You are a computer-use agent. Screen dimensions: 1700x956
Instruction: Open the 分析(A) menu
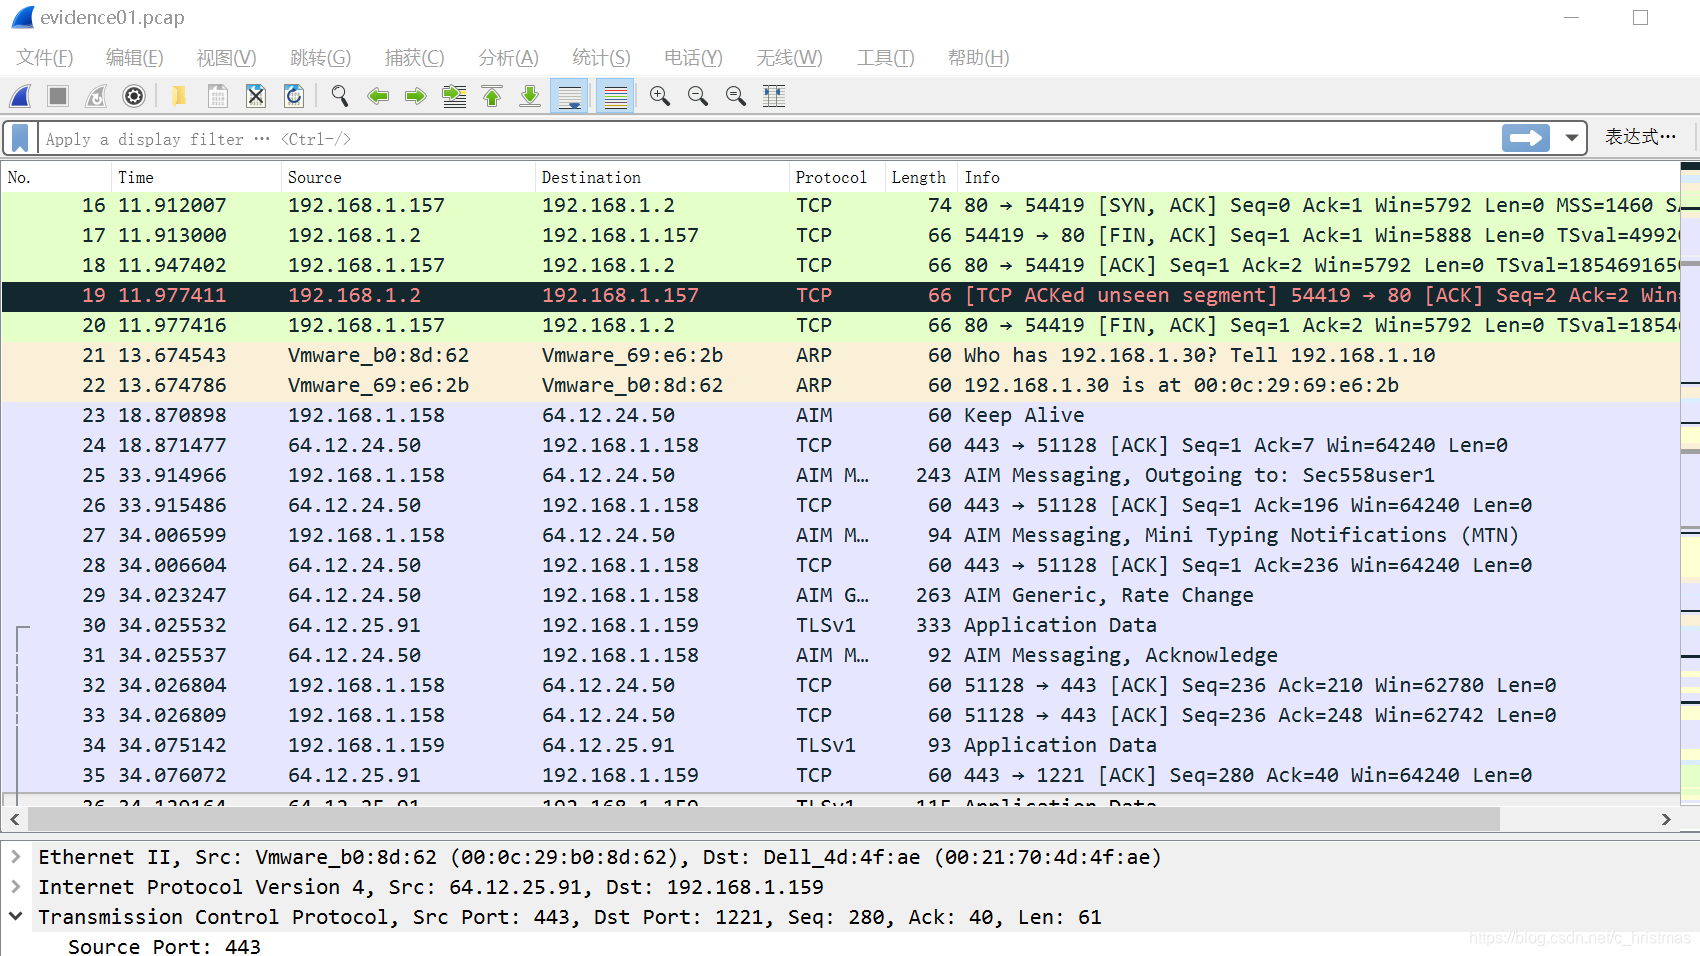click(x=509, y=58)
